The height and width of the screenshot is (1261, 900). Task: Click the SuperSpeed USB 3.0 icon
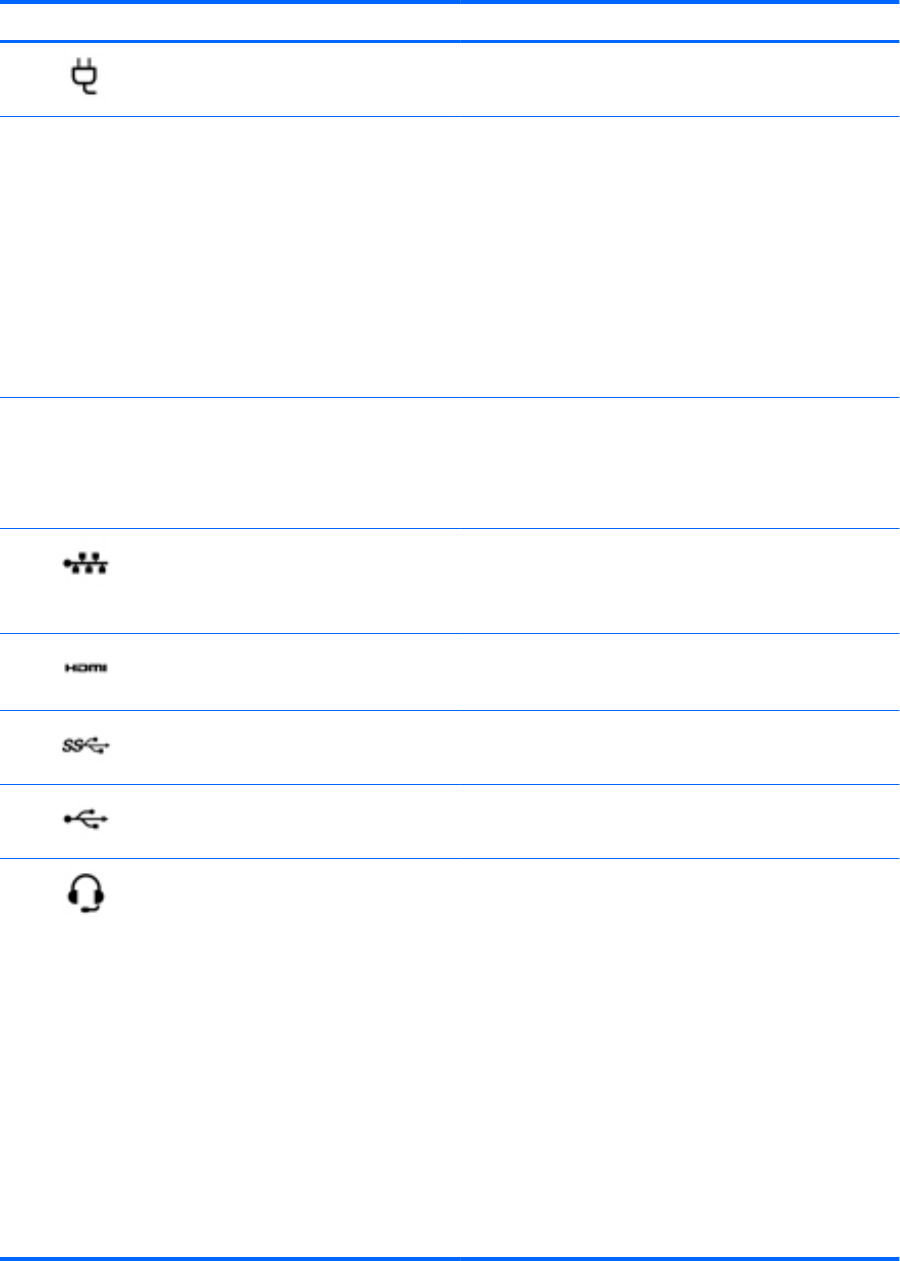click(87, 745)
